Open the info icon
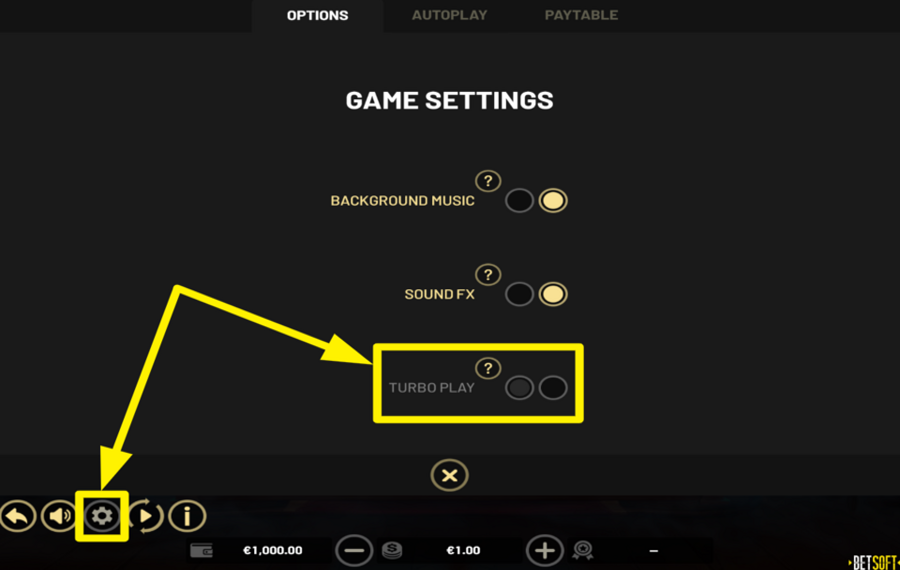 (x=187, y=516)
